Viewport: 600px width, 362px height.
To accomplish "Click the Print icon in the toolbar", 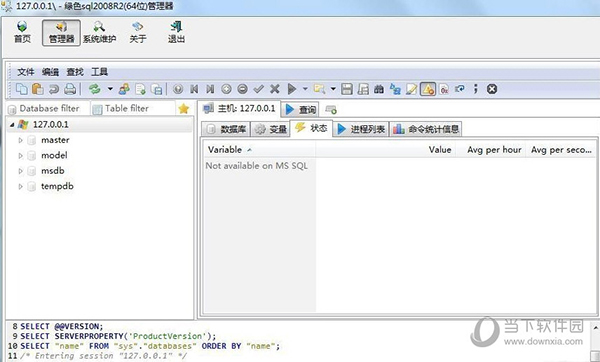I will pyautogui.click(x=70, y=89).
